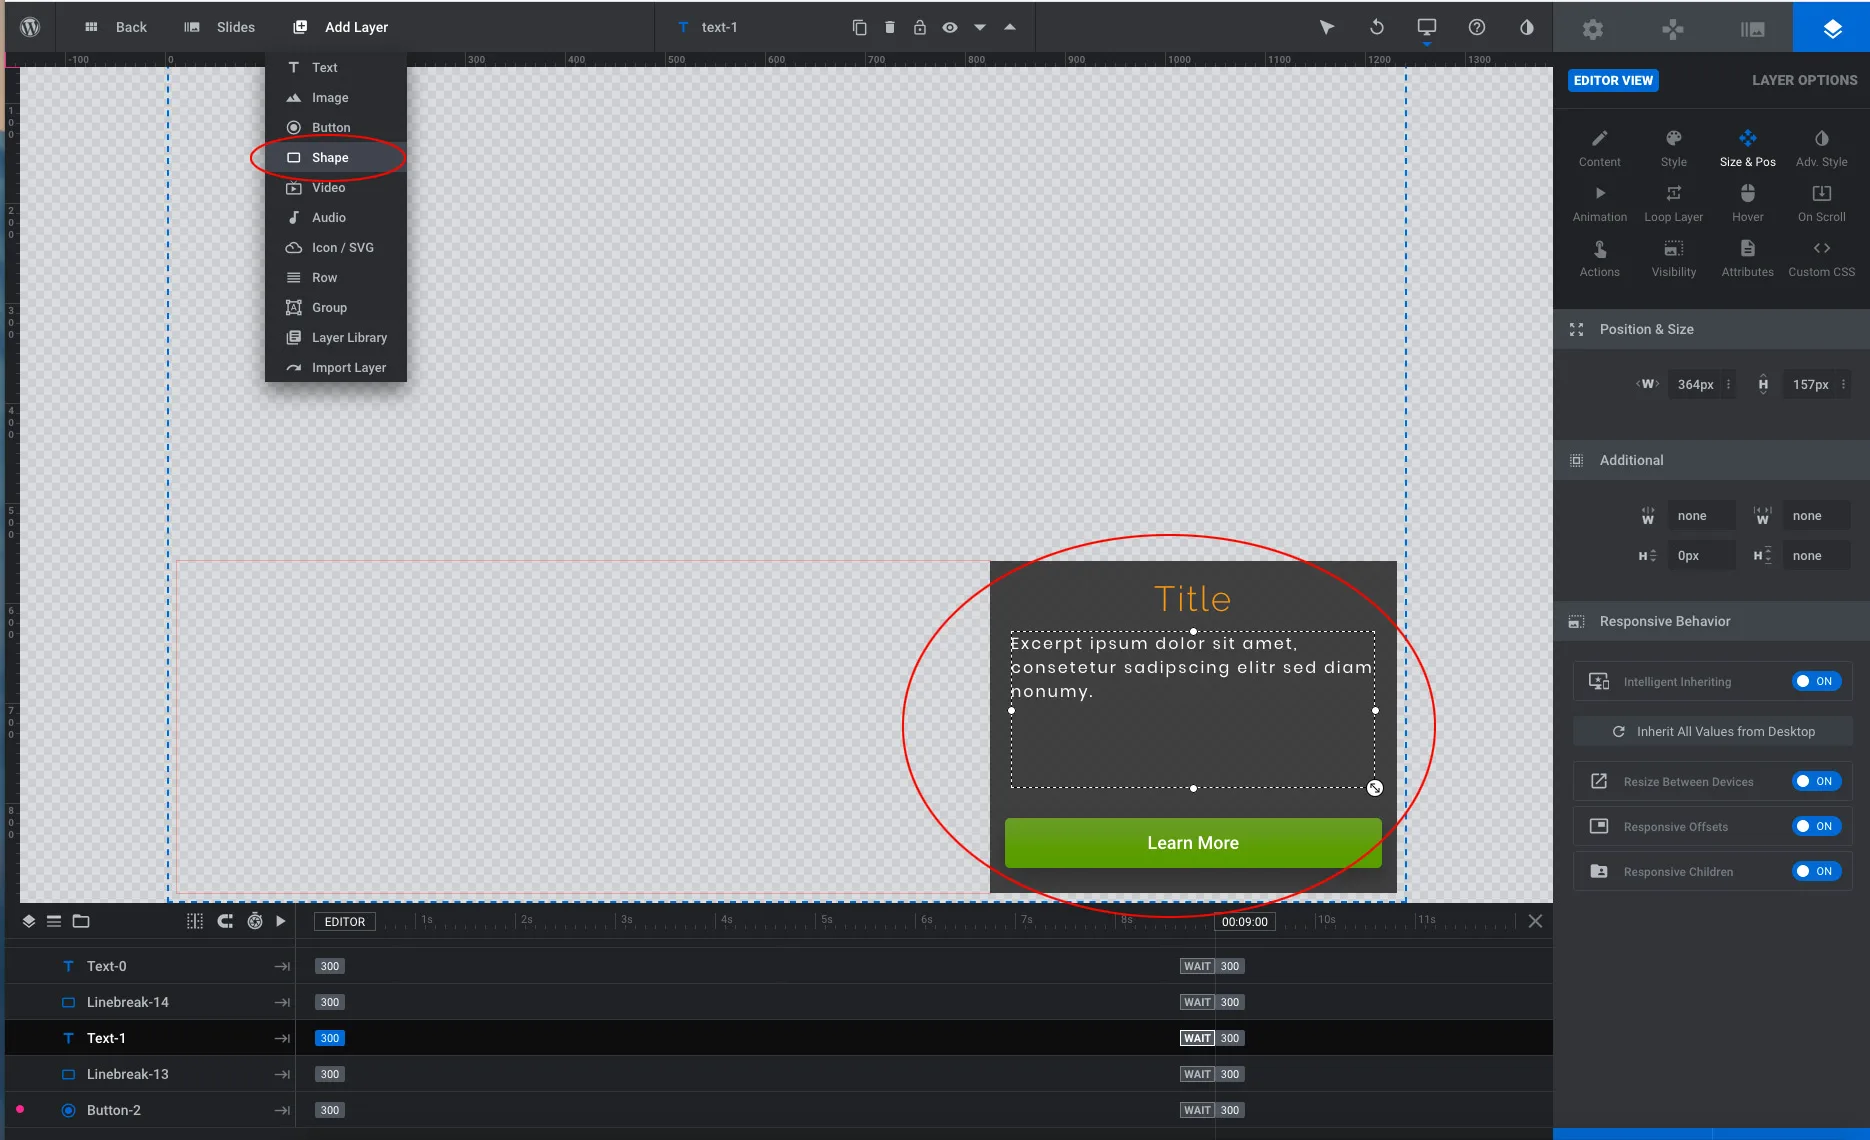Add a Group layer
Screen dimensions: 1870x1140
(336, 307)
